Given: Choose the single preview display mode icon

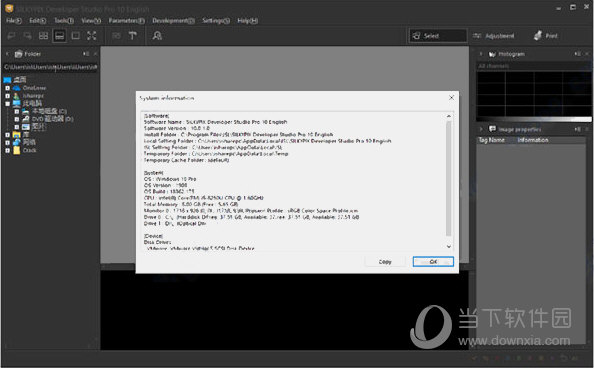Looking at the screenshot, I should point(76,36).
